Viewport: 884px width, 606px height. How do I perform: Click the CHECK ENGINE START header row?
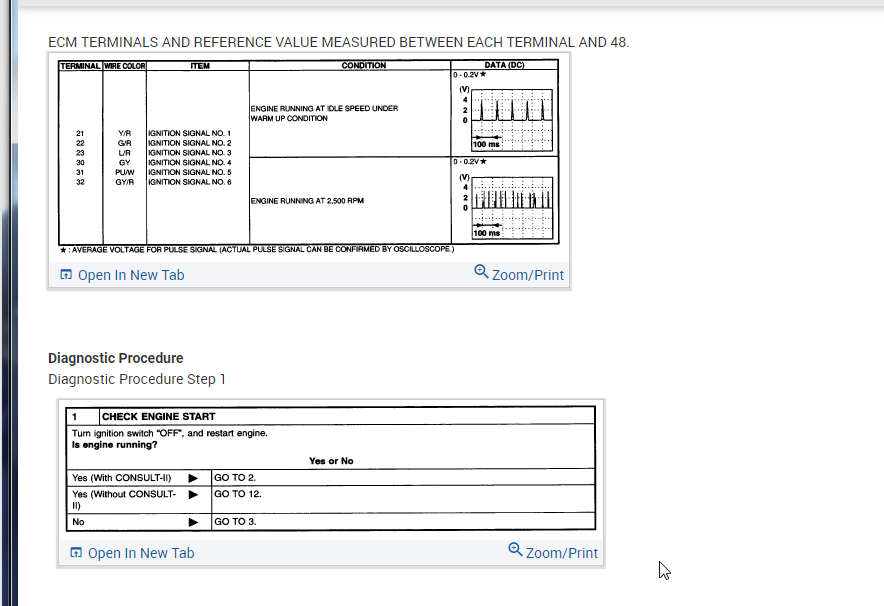tap(330, 416)
